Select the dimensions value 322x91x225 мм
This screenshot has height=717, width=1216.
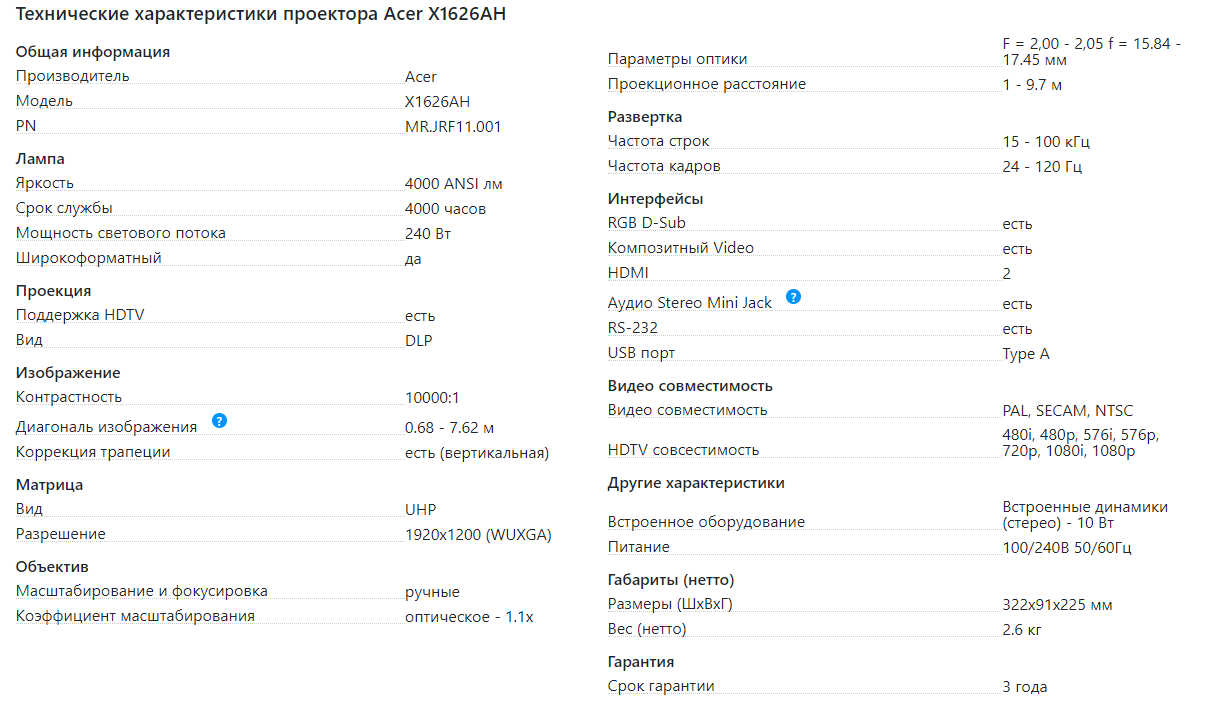[1057, 605]
